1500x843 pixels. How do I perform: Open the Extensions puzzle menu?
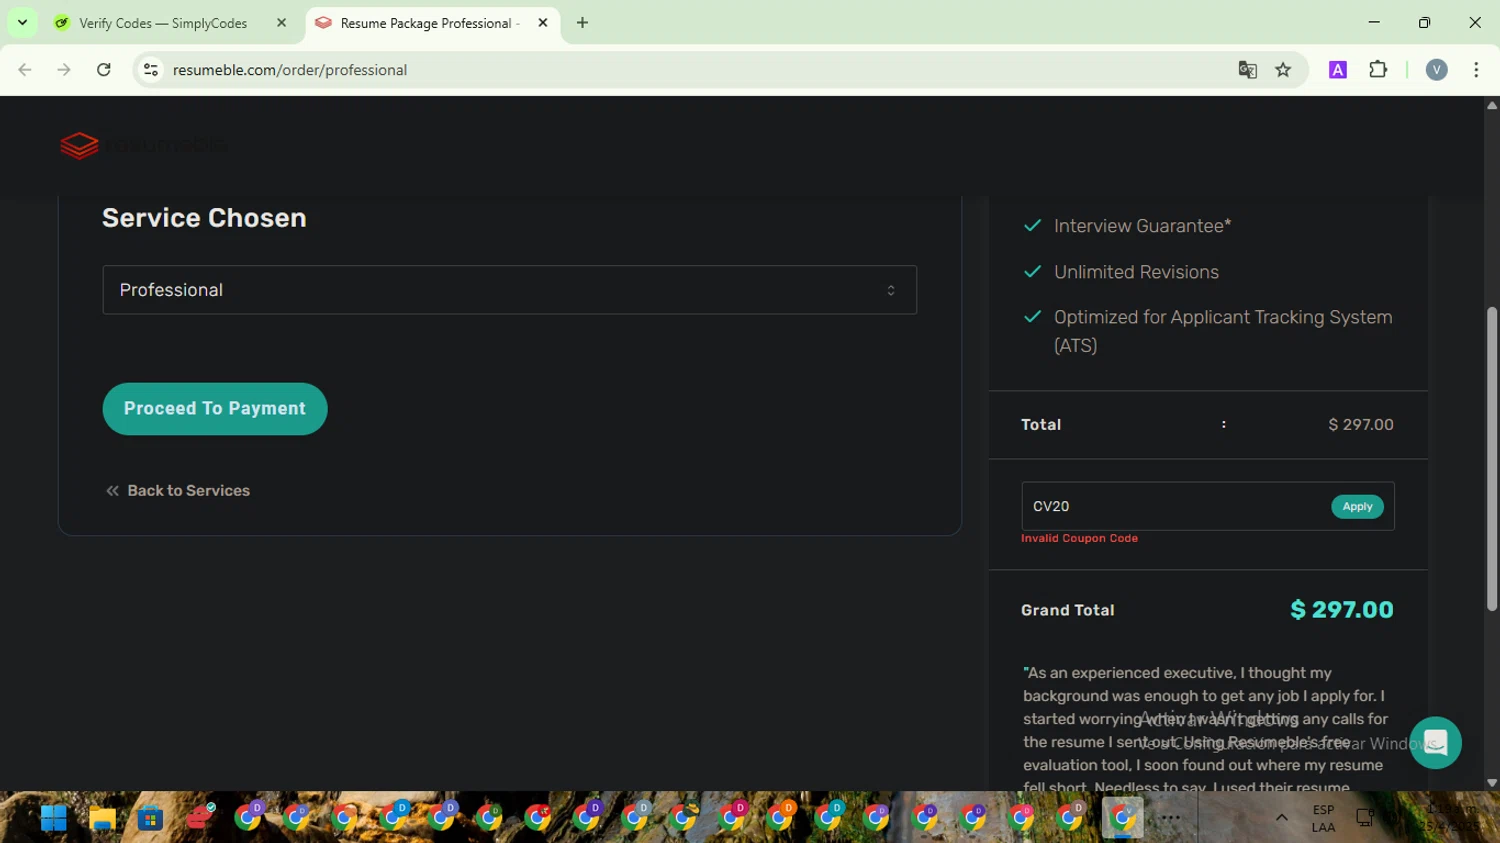tap(1378, 70)
